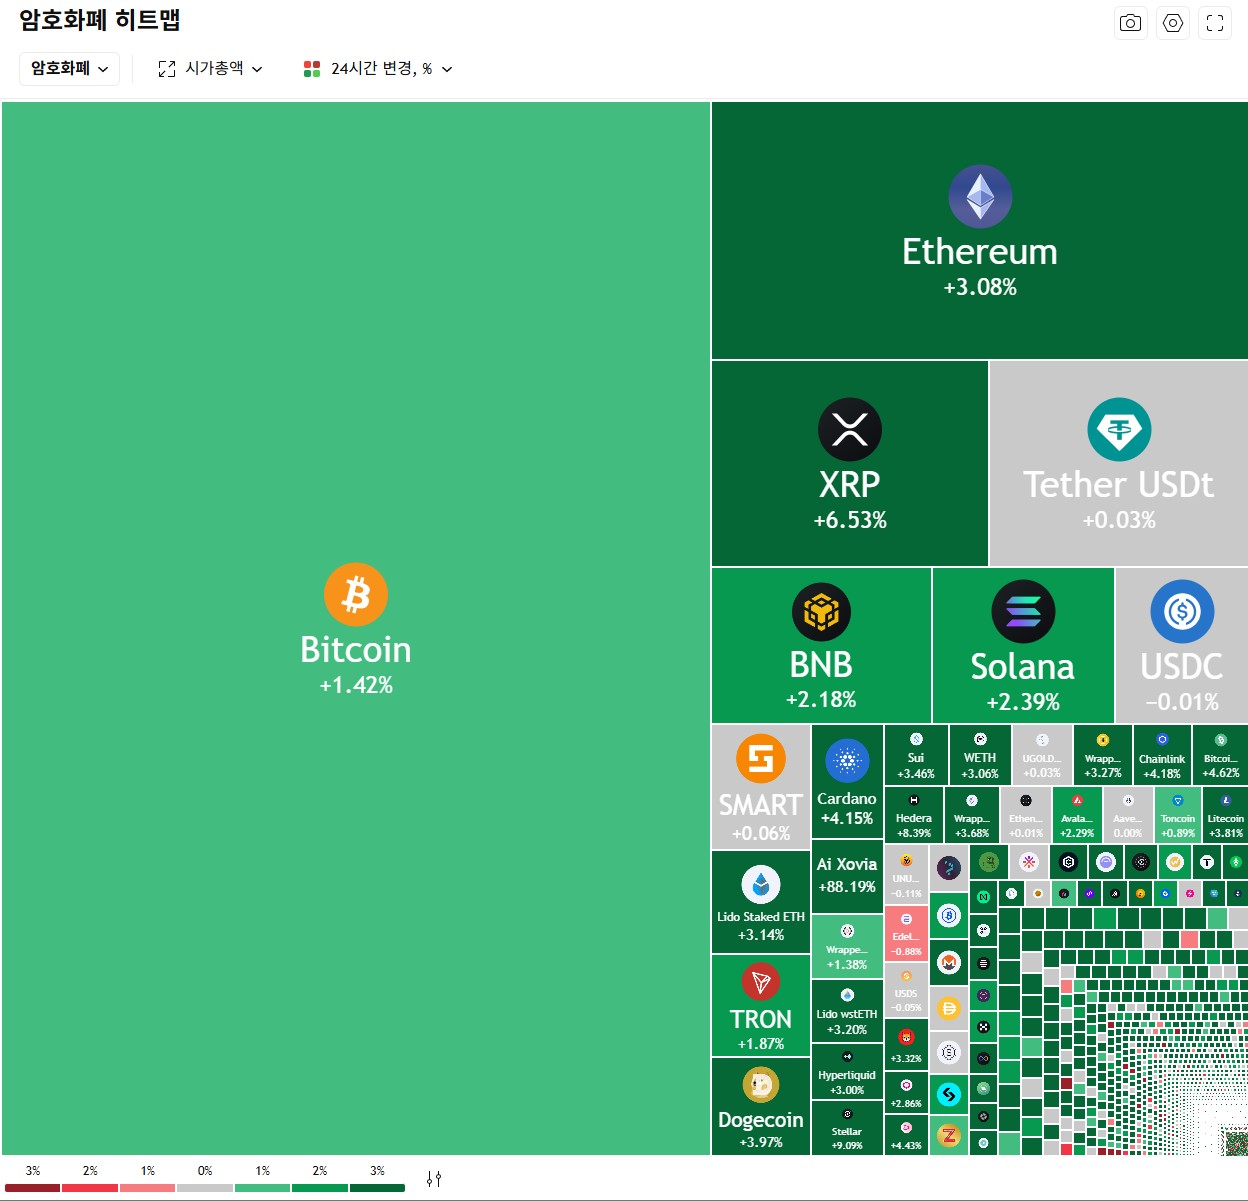1248x1201 pixels.
Task: Click the XRP black logo
Action: pyautogui.click(x=850, y=429)
